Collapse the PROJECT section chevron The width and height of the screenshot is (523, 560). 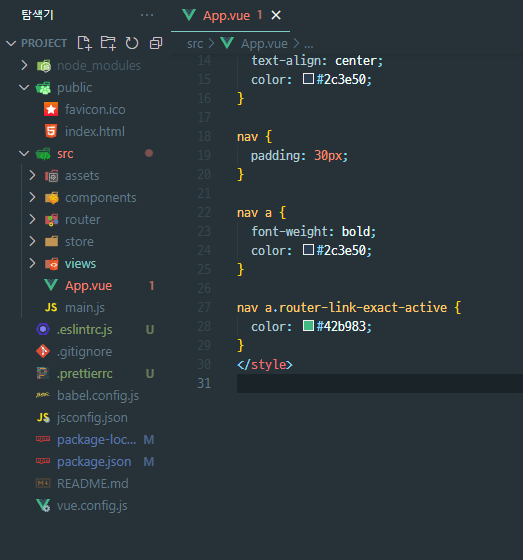pyautogui.click(x=11, y=43)
